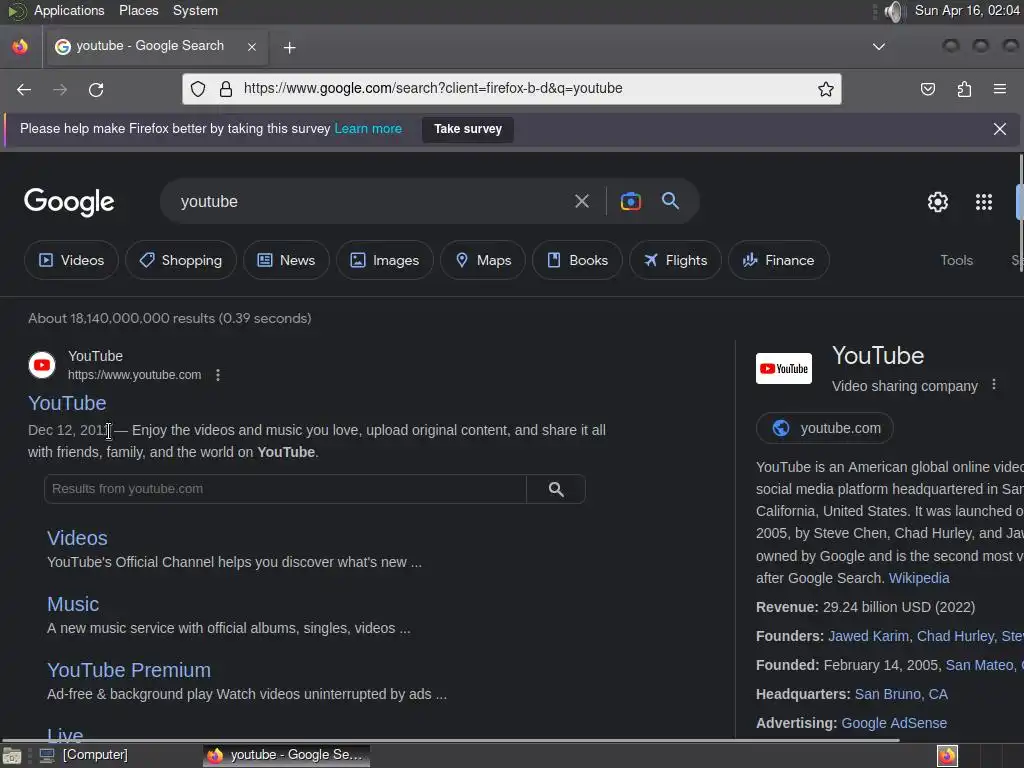1024x768 pixels.
Task: Go back to the previous page
Action: [24, 89]
